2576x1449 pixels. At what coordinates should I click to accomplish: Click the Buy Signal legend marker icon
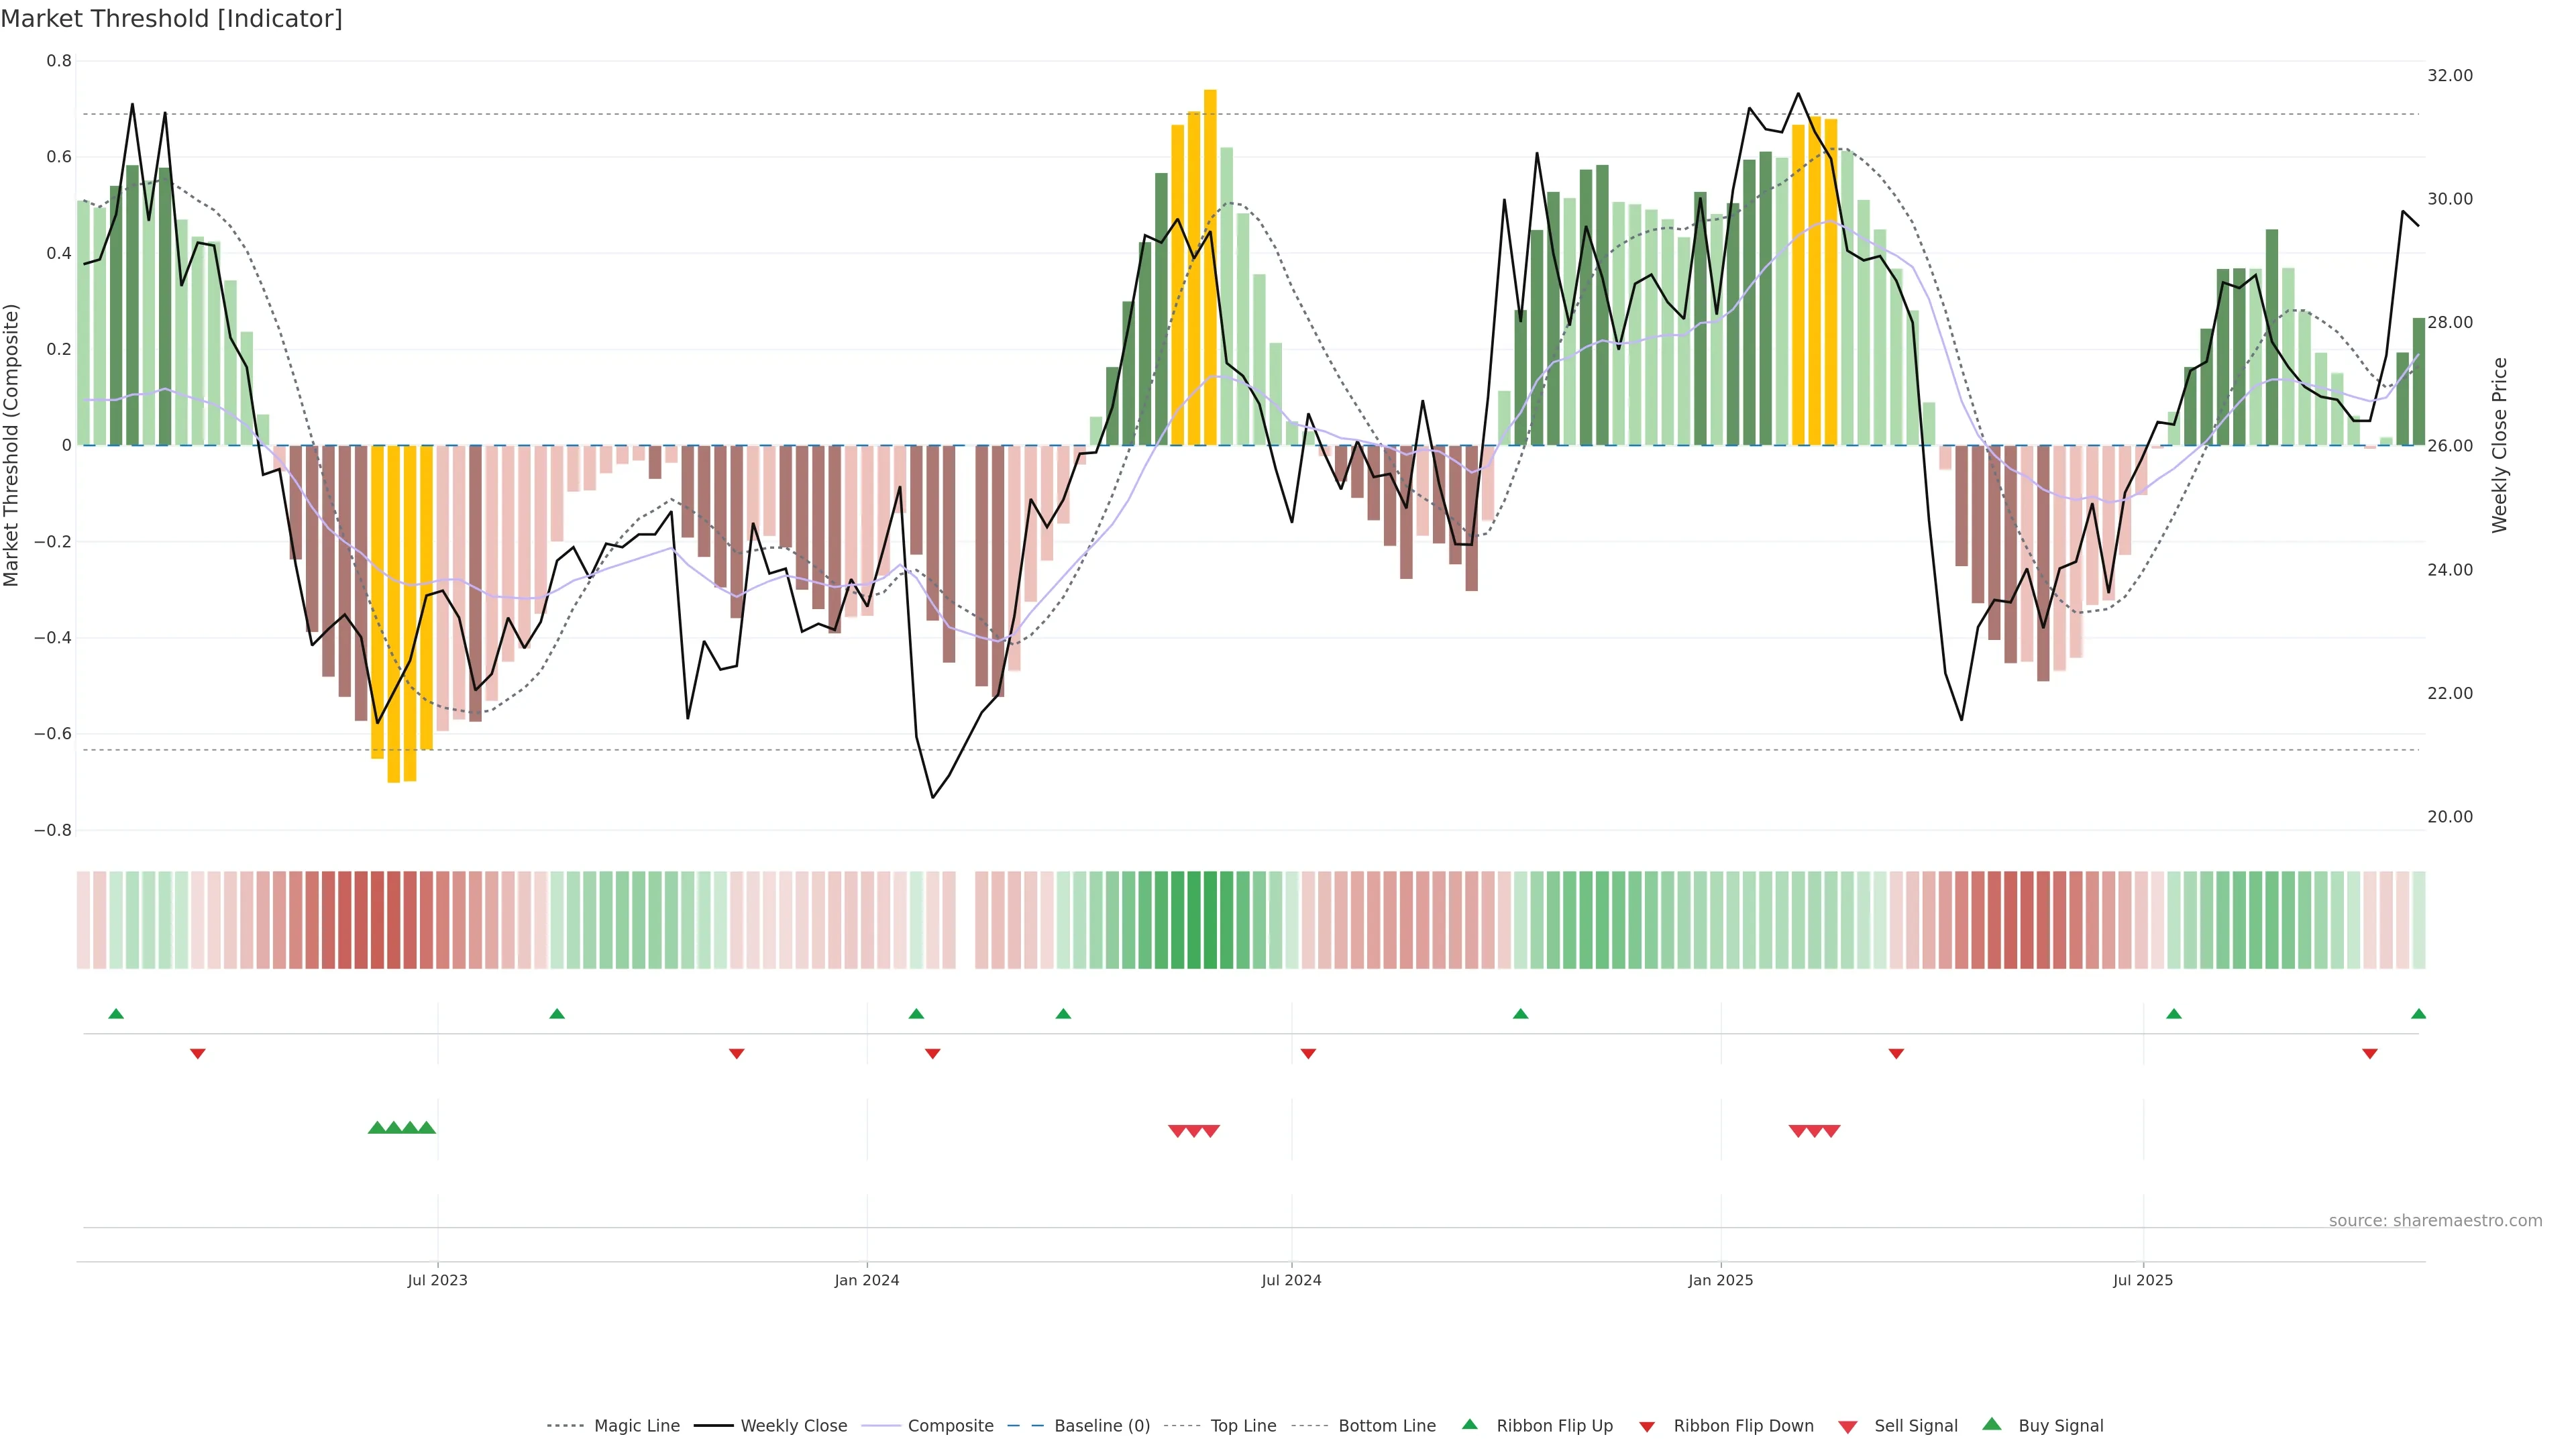click(1992, 1424)
